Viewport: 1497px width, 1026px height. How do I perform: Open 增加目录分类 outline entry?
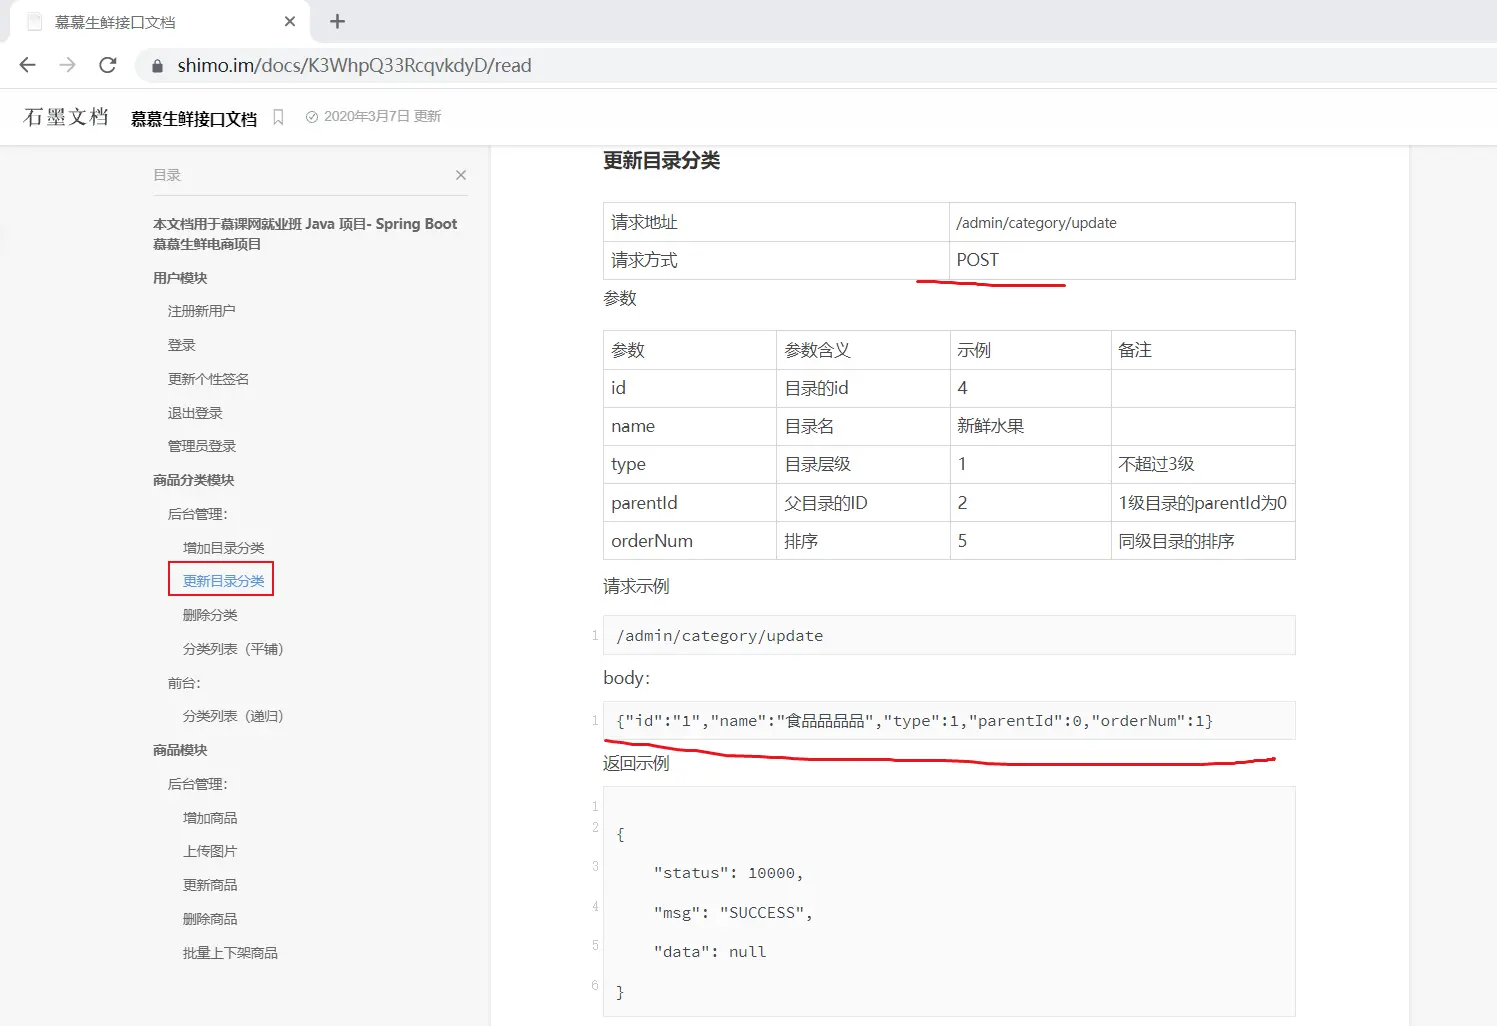[224, 548]
